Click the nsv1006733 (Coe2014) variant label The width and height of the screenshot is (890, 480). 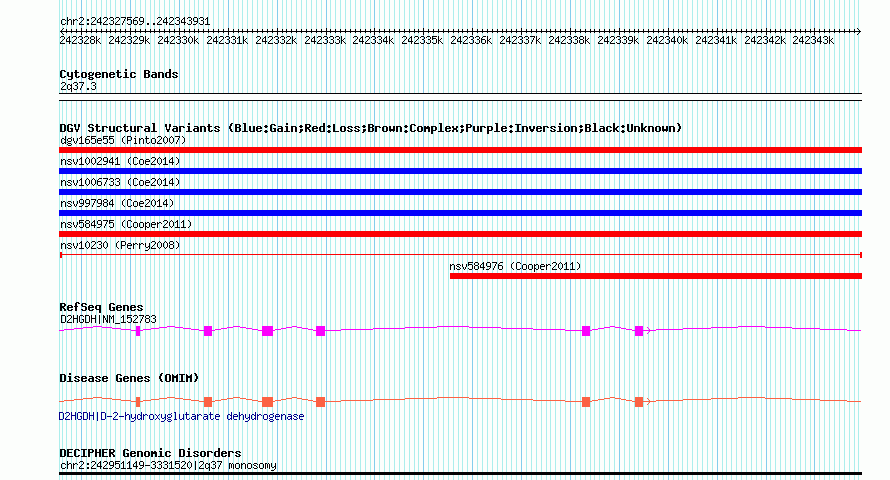(x=120, y=182)
